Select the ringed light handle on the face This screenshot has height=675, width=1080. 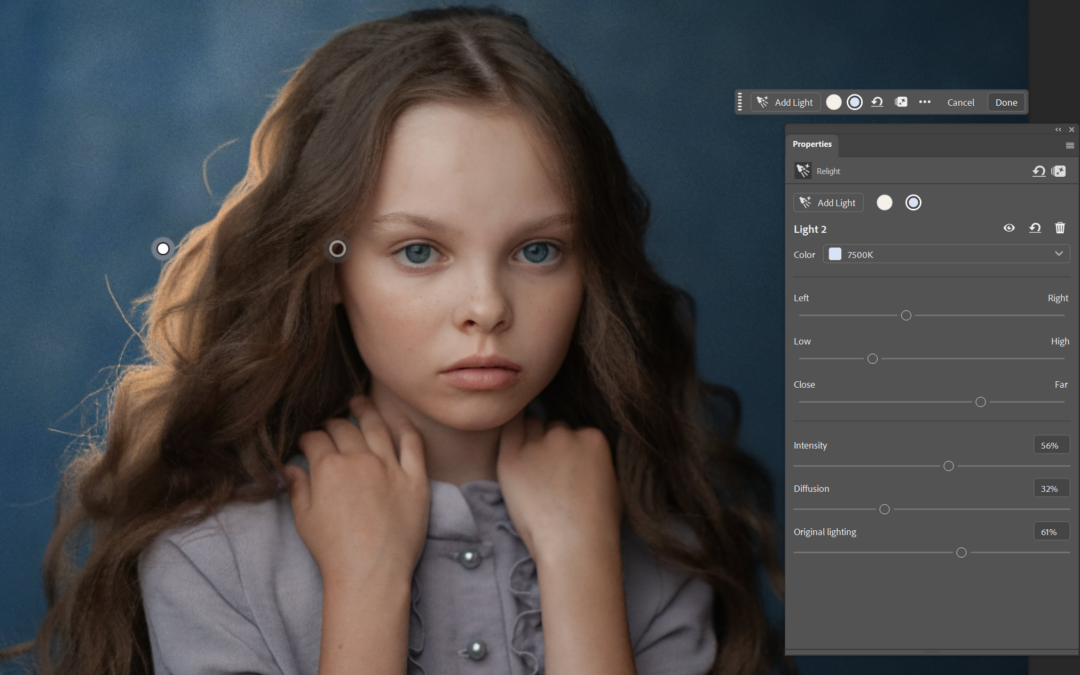(x=338, y=249)
